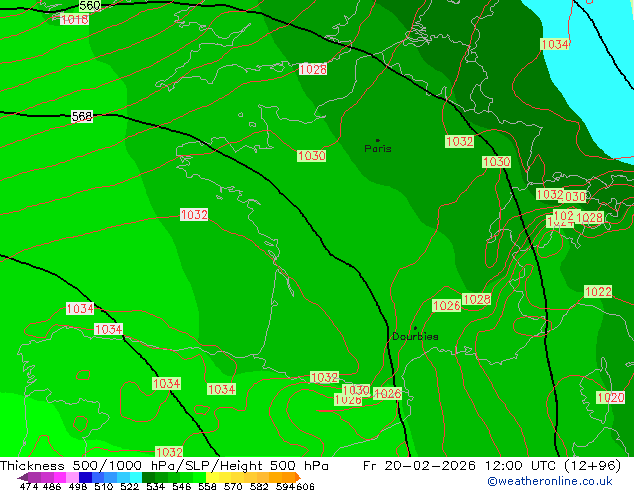The image size is (634, 490).
Task: Click the Paris city label
Action: pos(378,149)
